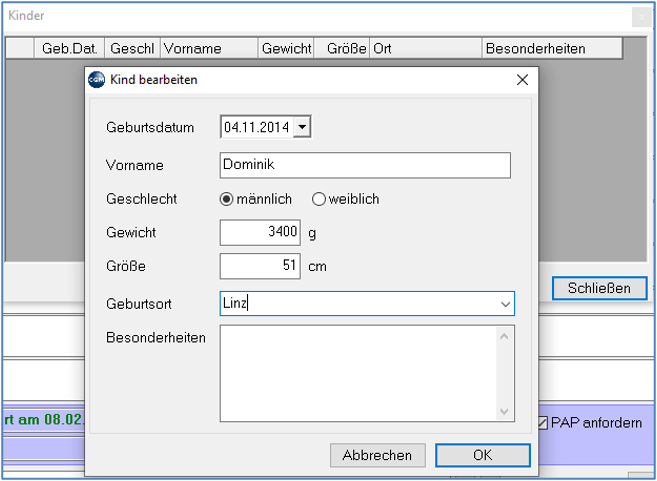The width and height of the screenshot is (657, 481).
Task: Sort by Geb.Dat. column header
Action: (x=69, y=49)
